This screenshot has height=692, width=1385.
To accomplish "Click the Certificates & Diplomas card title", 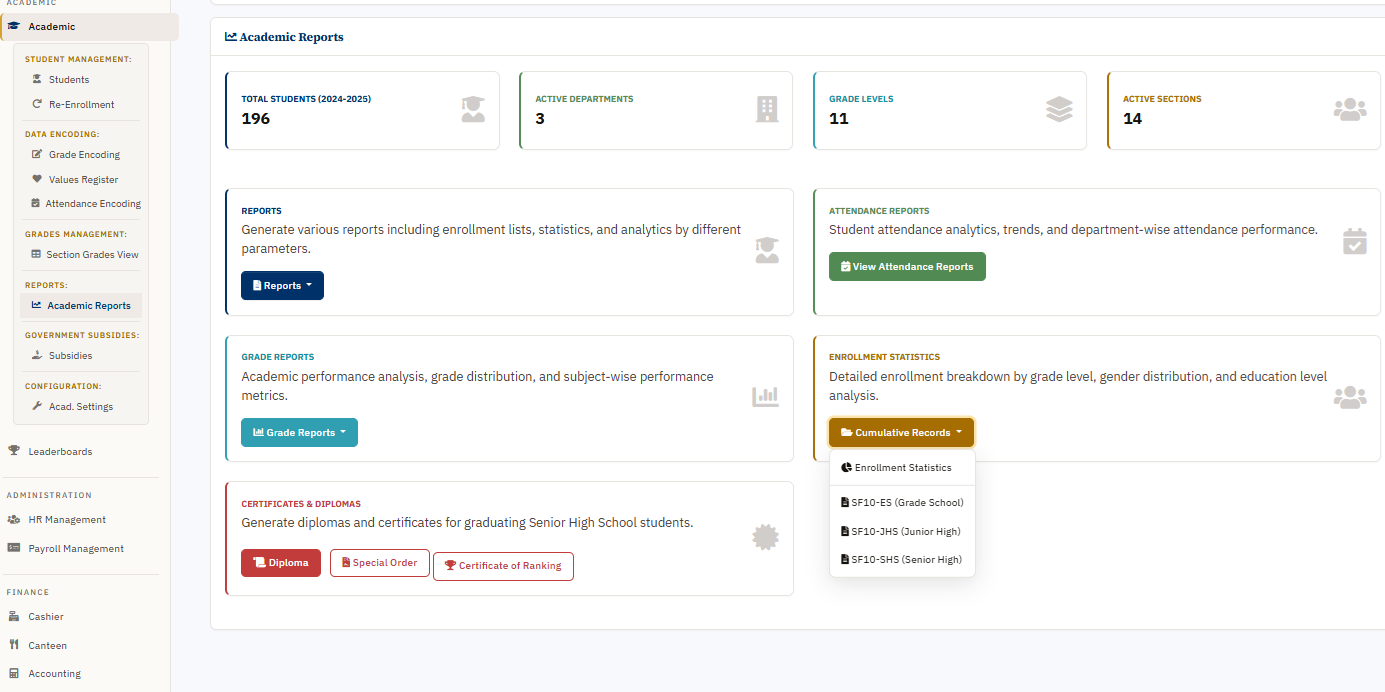I will (301, 504).
